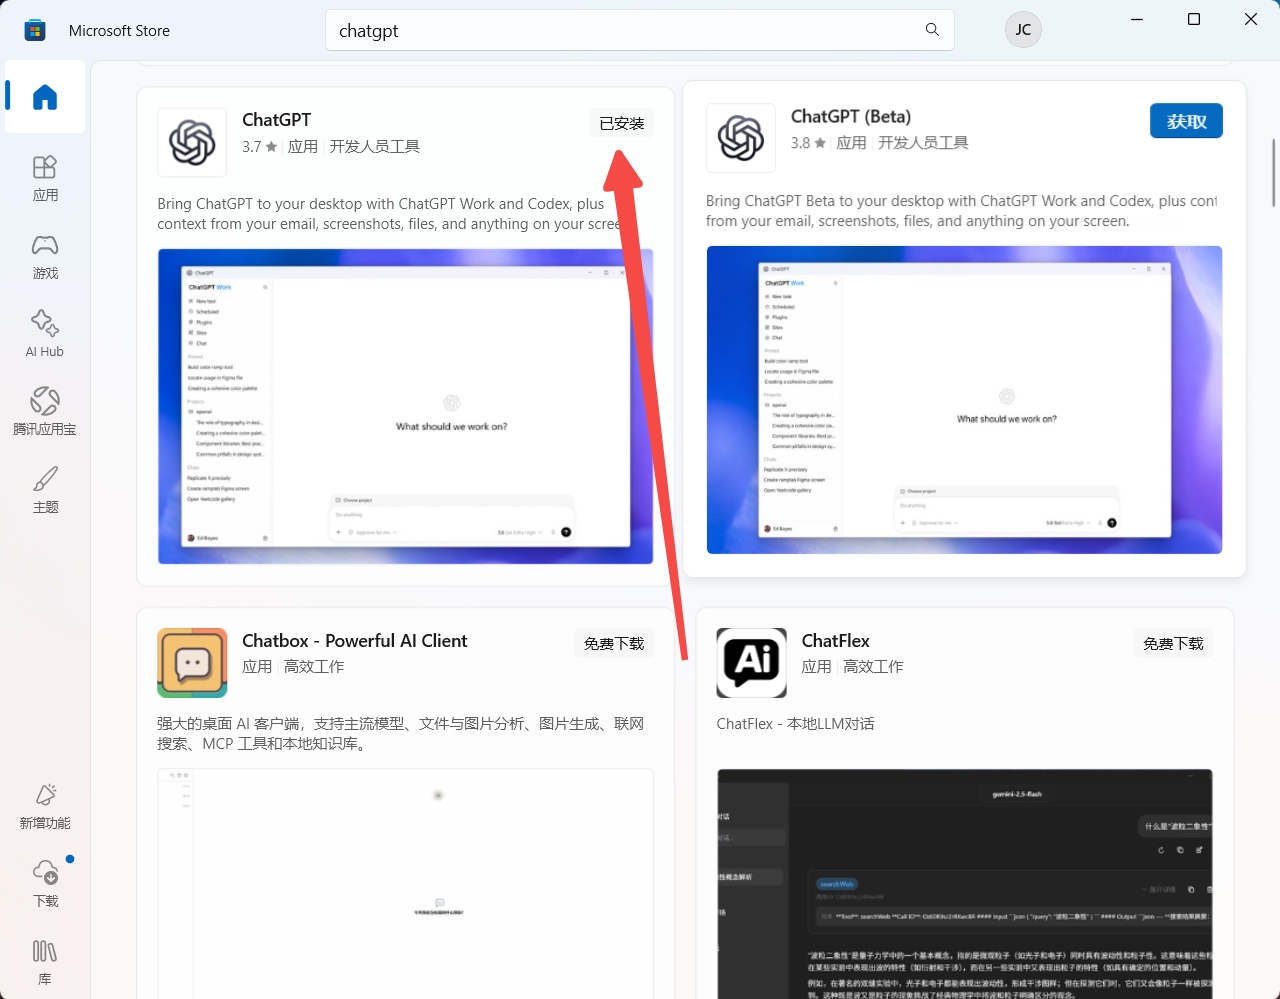Open the 应用 apps section
Screen dimensions: 1280x999
tap(45, 179)
